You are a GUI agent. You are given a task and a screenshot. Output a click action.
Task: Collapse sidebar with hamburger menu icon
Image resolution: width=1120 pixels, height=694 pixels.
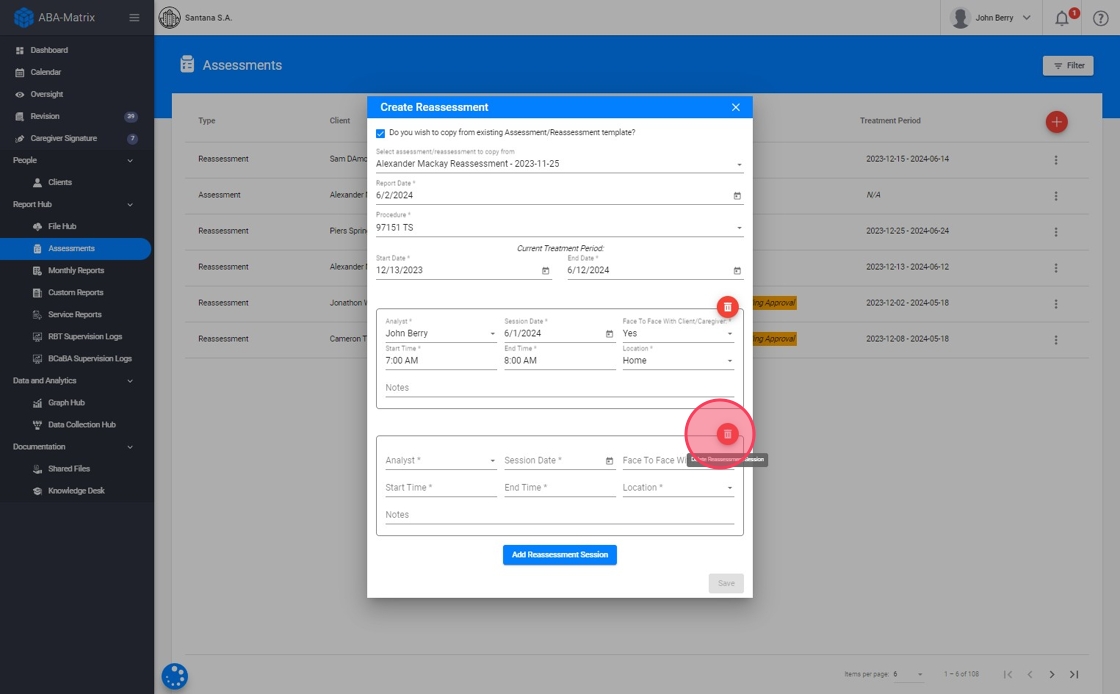point(134,17)
